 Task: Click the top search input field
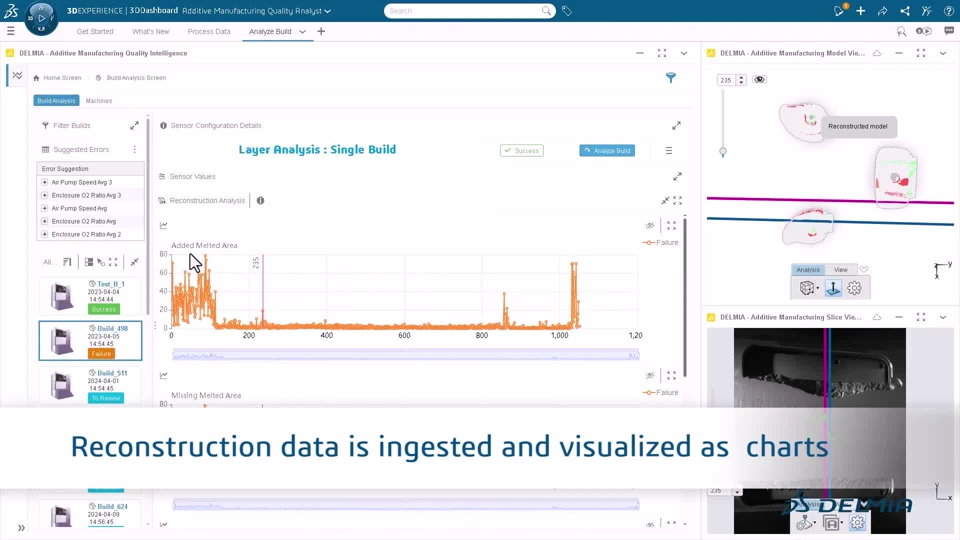[x=468, y=11]
